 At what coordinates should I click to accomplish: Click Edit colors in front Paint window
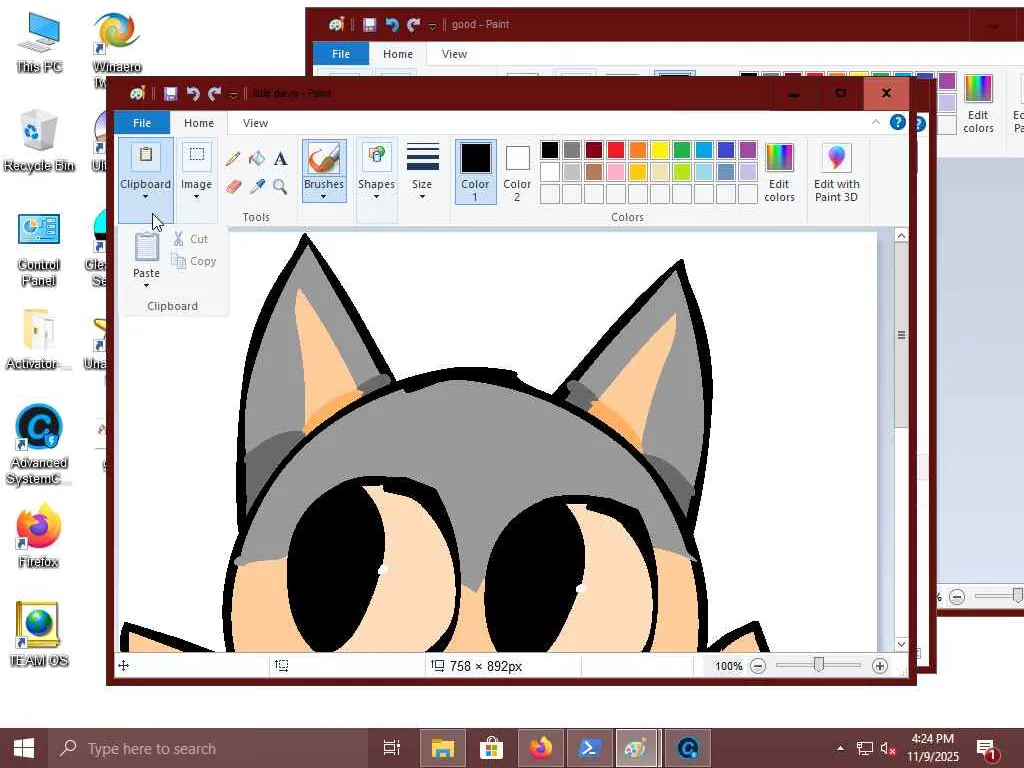pos(779,172)
